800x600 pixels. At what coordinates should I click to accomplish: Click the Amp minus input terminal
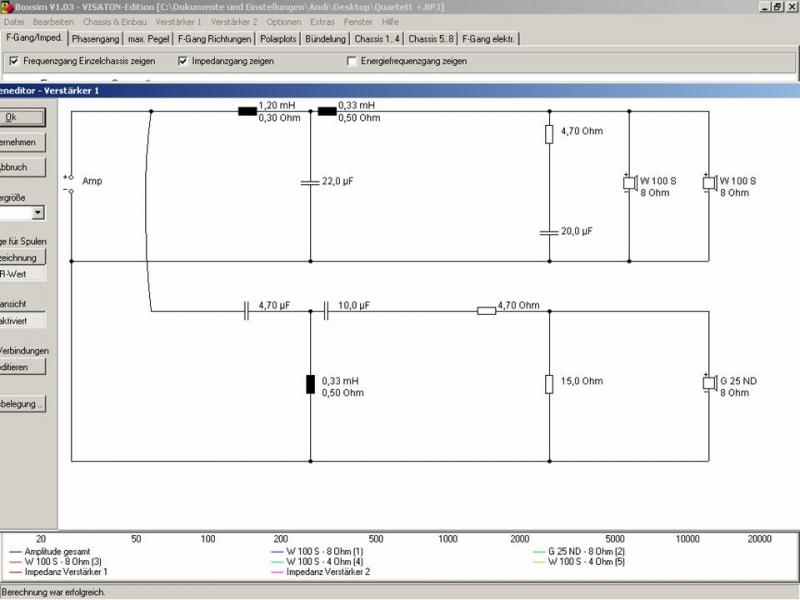[71, 191]
